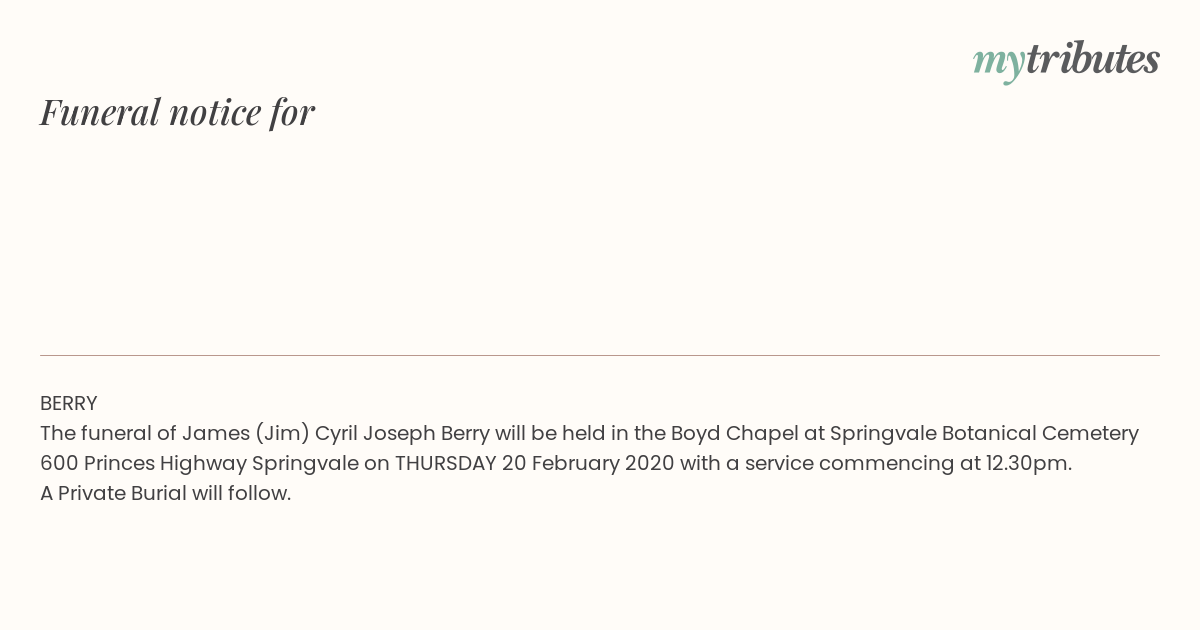The width and height of the screenshot is (1200, 630).
Task: Click the horizontal divider line
Action: [x=600, y=355]
